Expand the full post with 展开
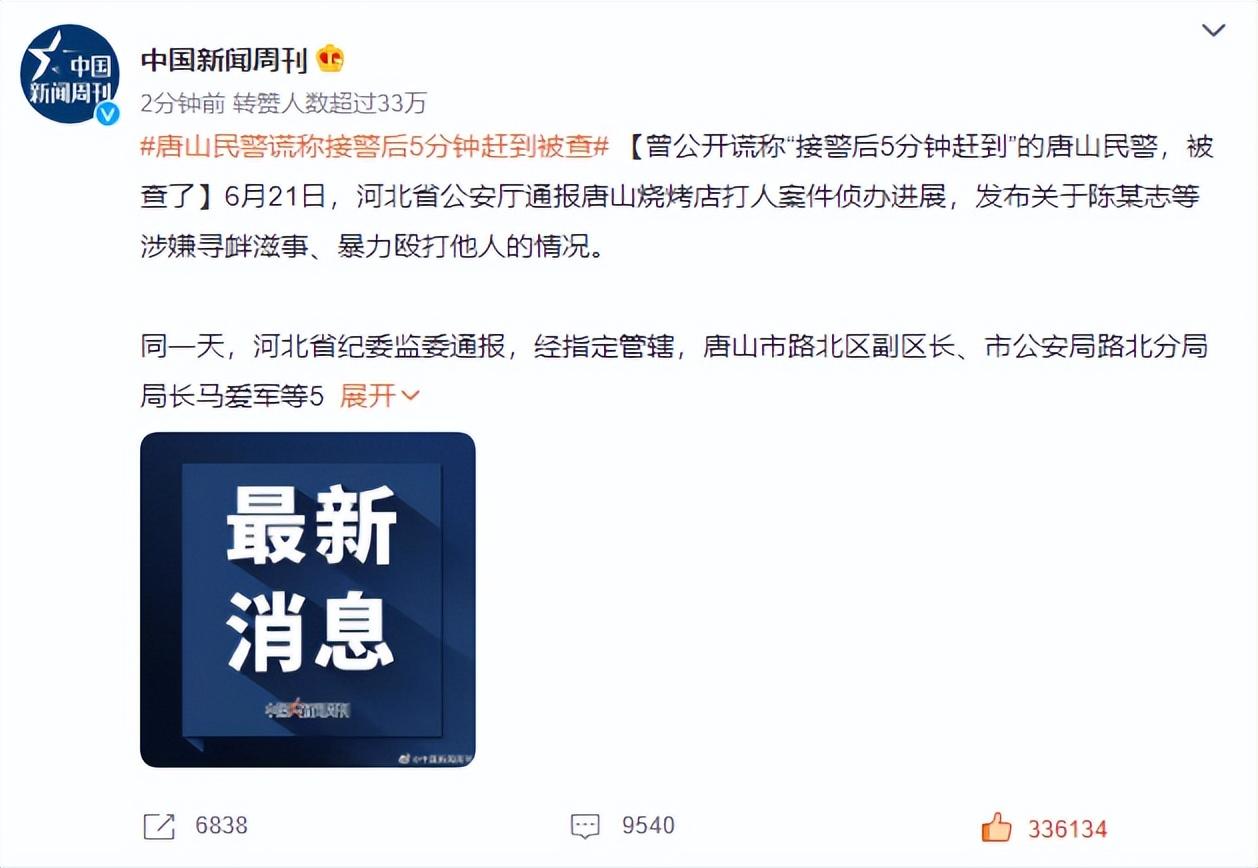Image resolution: width=1258 pixels, height=868 pixels. coord(367,396)
